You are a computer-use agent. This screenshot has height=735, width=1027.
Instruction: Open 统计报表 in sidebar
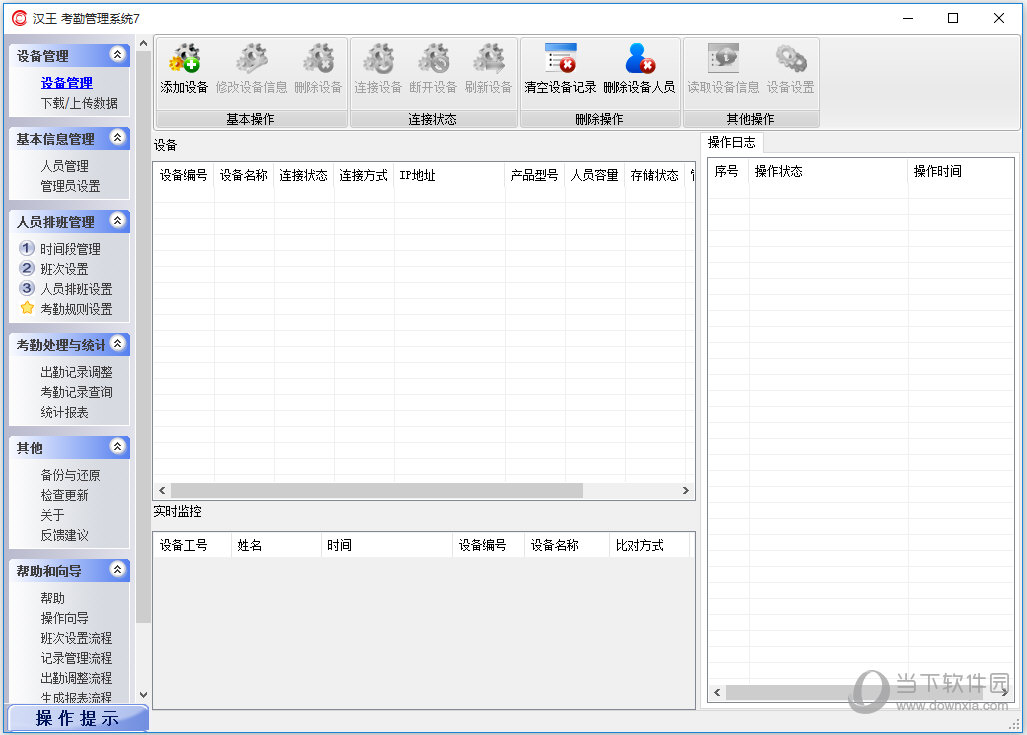64,413
